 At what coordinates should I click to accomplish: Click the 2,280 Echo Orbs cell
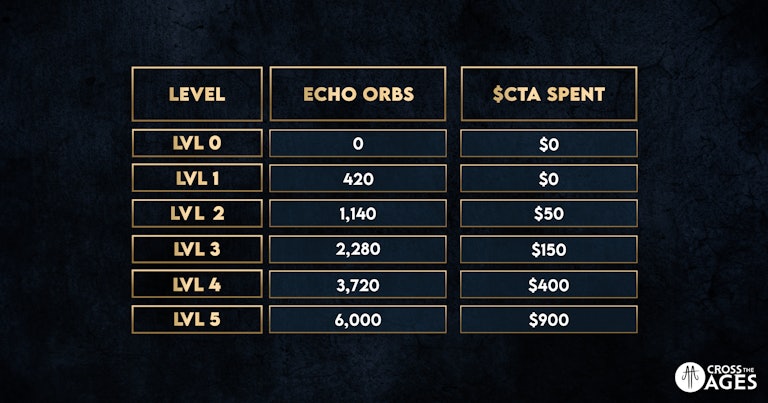tap(358, 249)
